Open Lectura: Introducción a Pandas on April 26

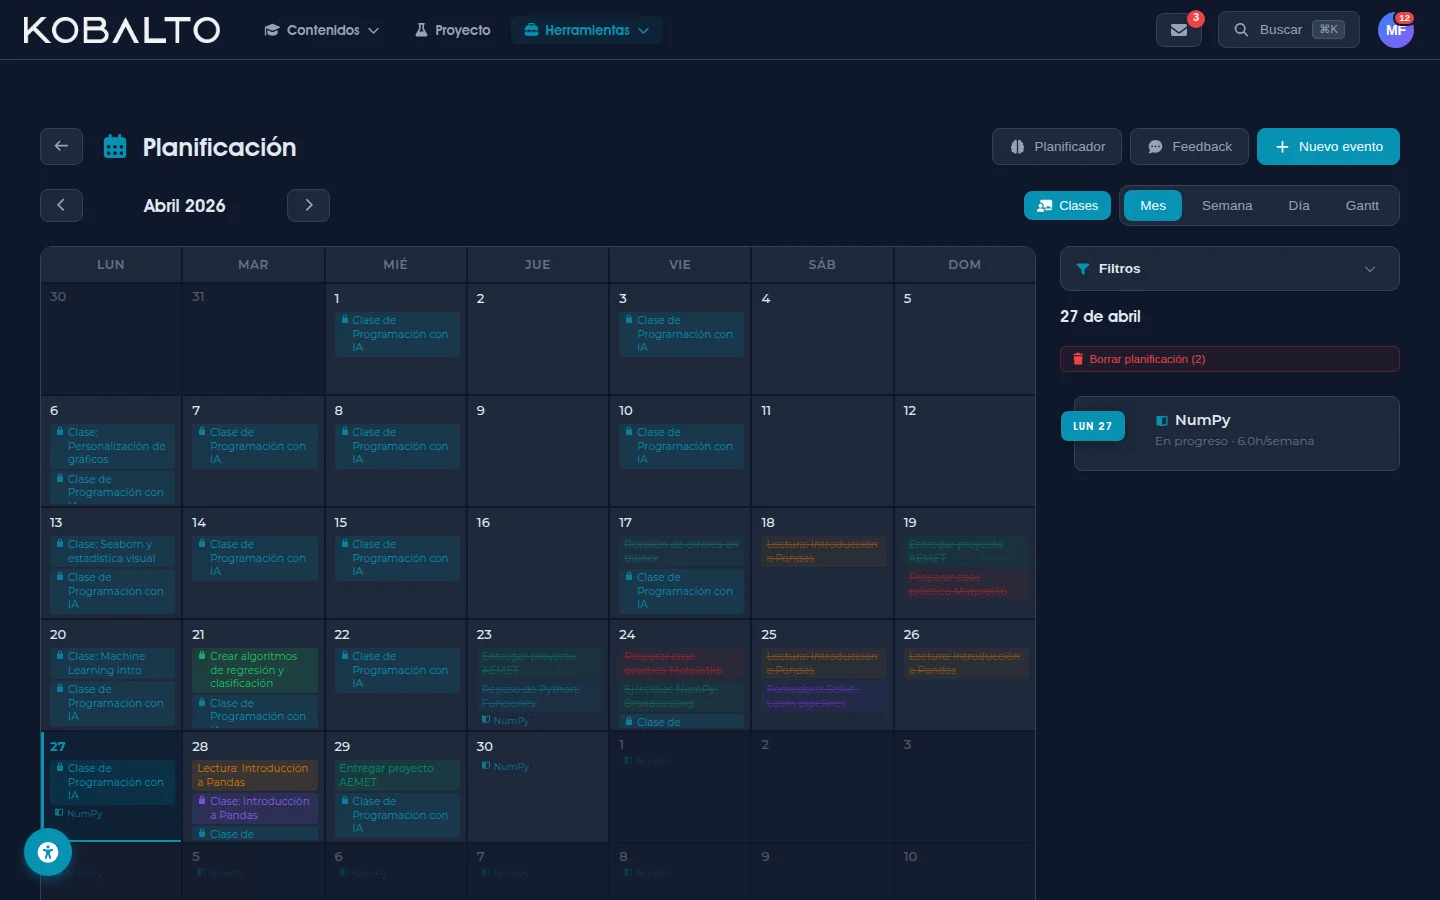(966, 664)
